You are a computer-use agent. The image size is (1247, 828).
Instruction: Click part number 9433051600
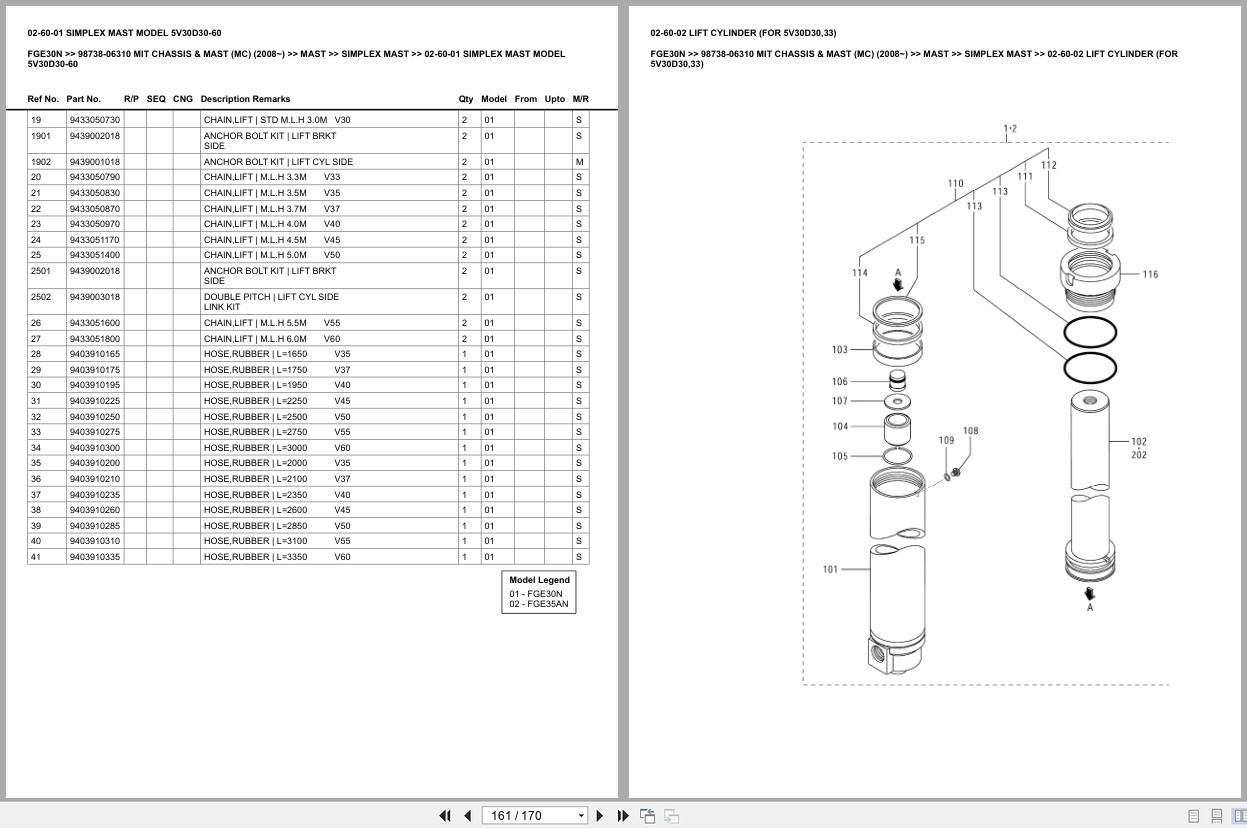click(x=95, y=323)
